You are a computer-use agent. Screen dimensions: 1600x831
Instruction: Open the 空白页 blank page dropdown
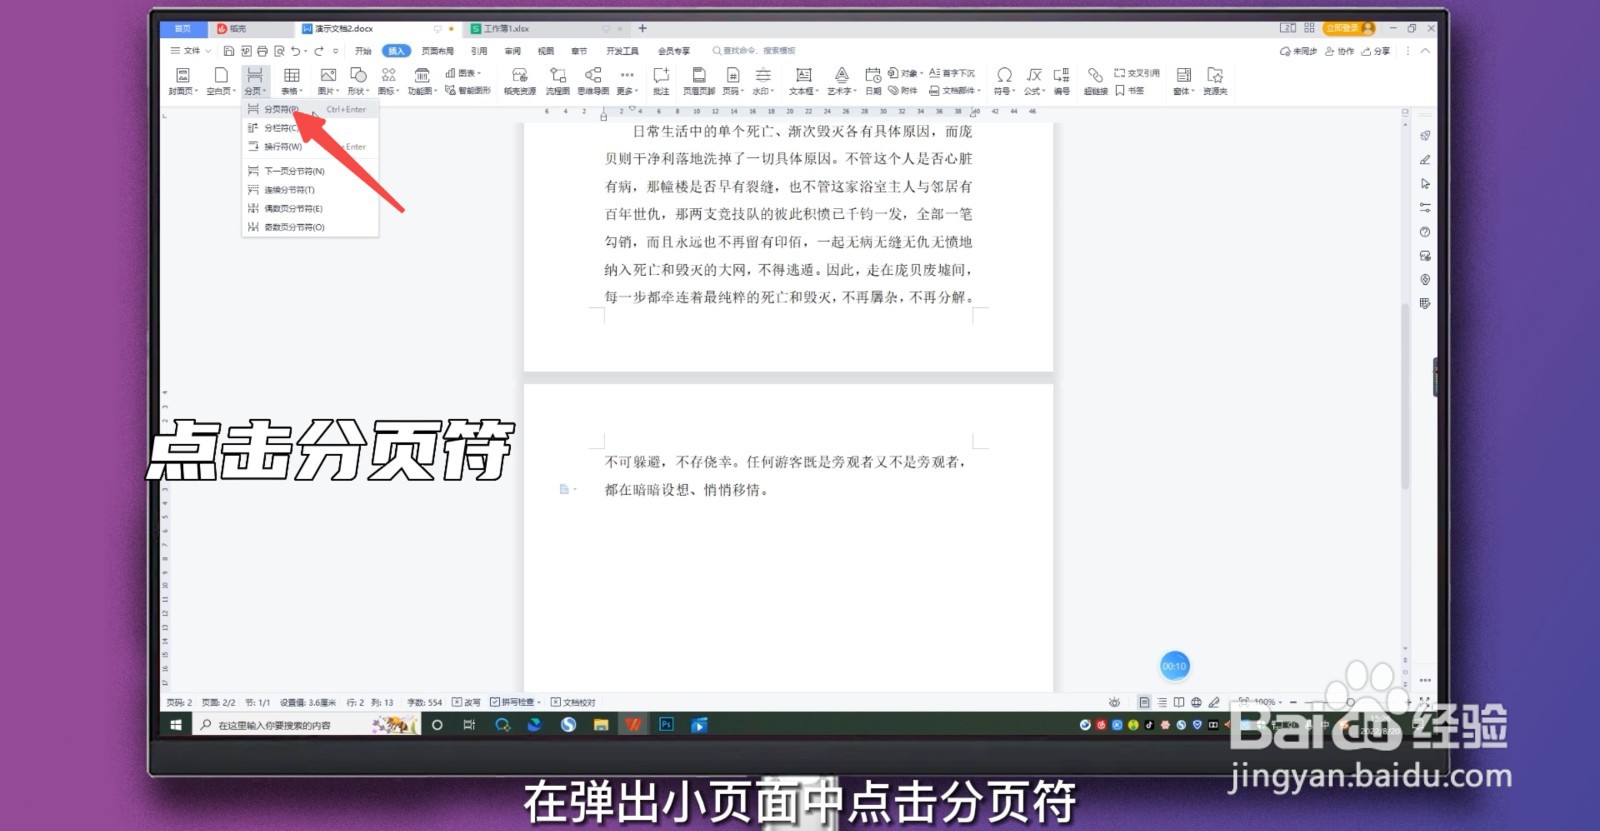point(220,81)
